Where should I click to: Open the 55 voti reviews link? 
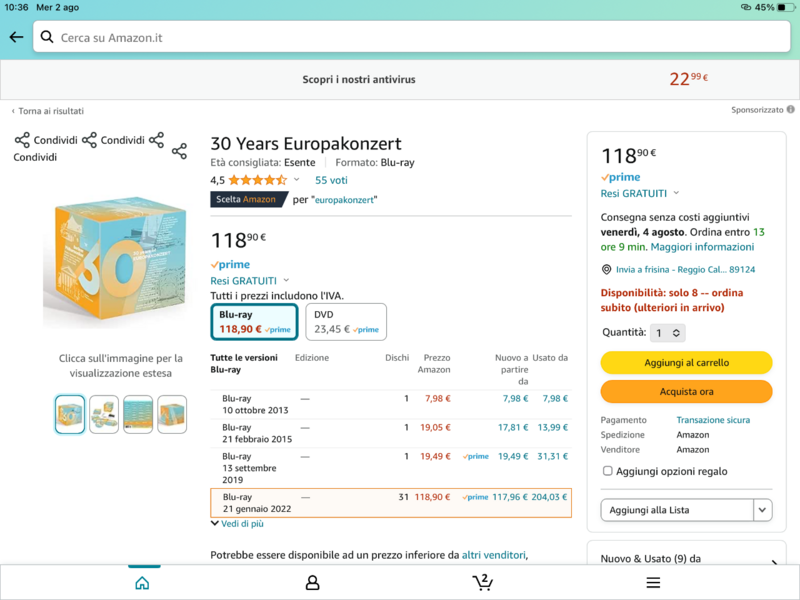tap(331, 180)
